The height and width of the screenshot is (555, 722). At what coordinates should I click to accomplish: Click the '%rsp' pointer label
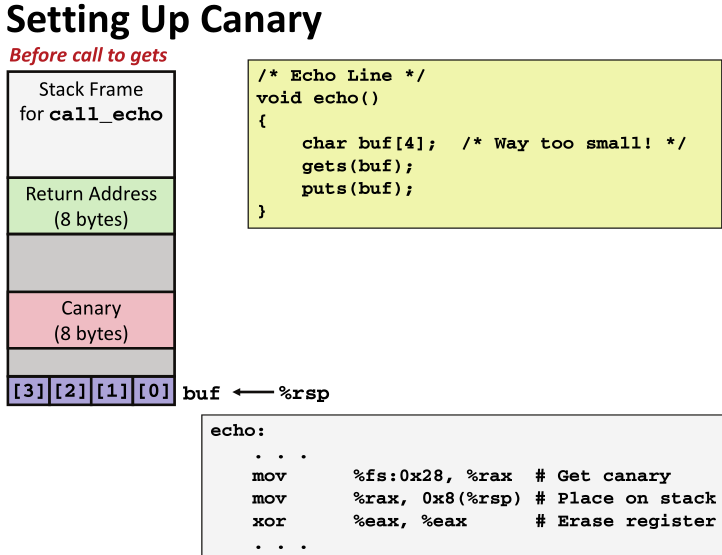tap(304, 394)
